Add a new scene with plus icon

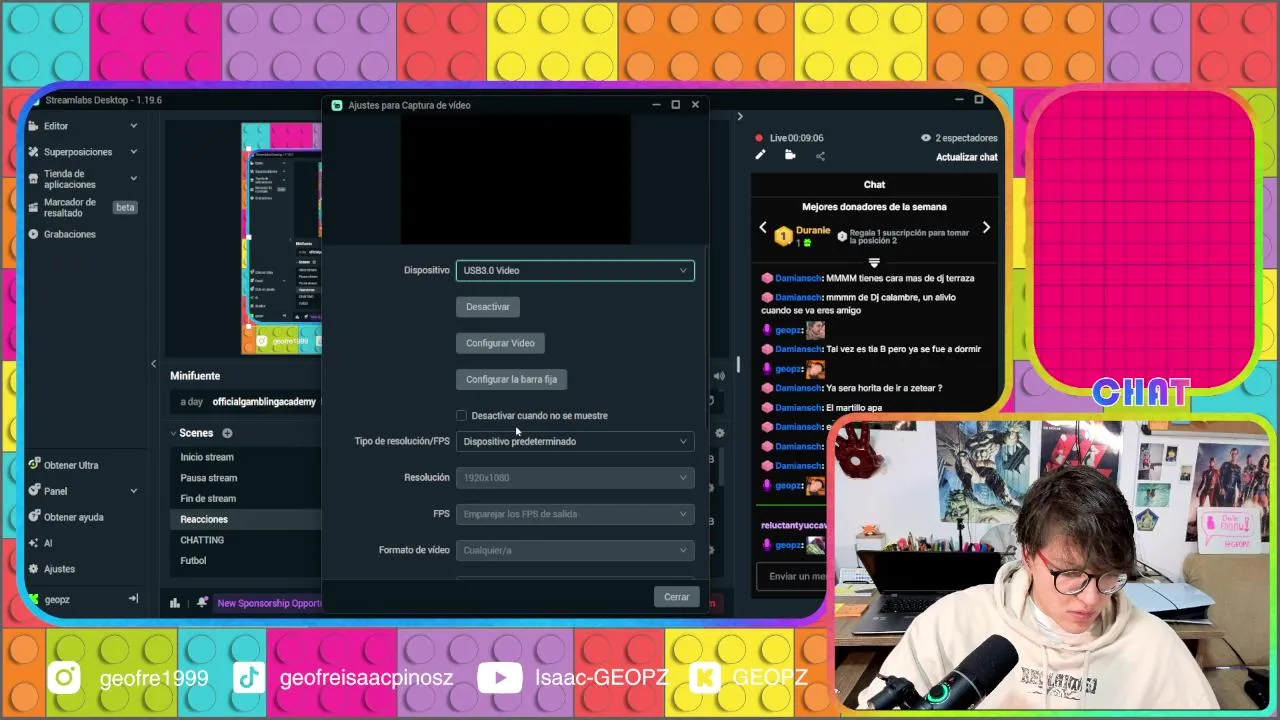227,433
